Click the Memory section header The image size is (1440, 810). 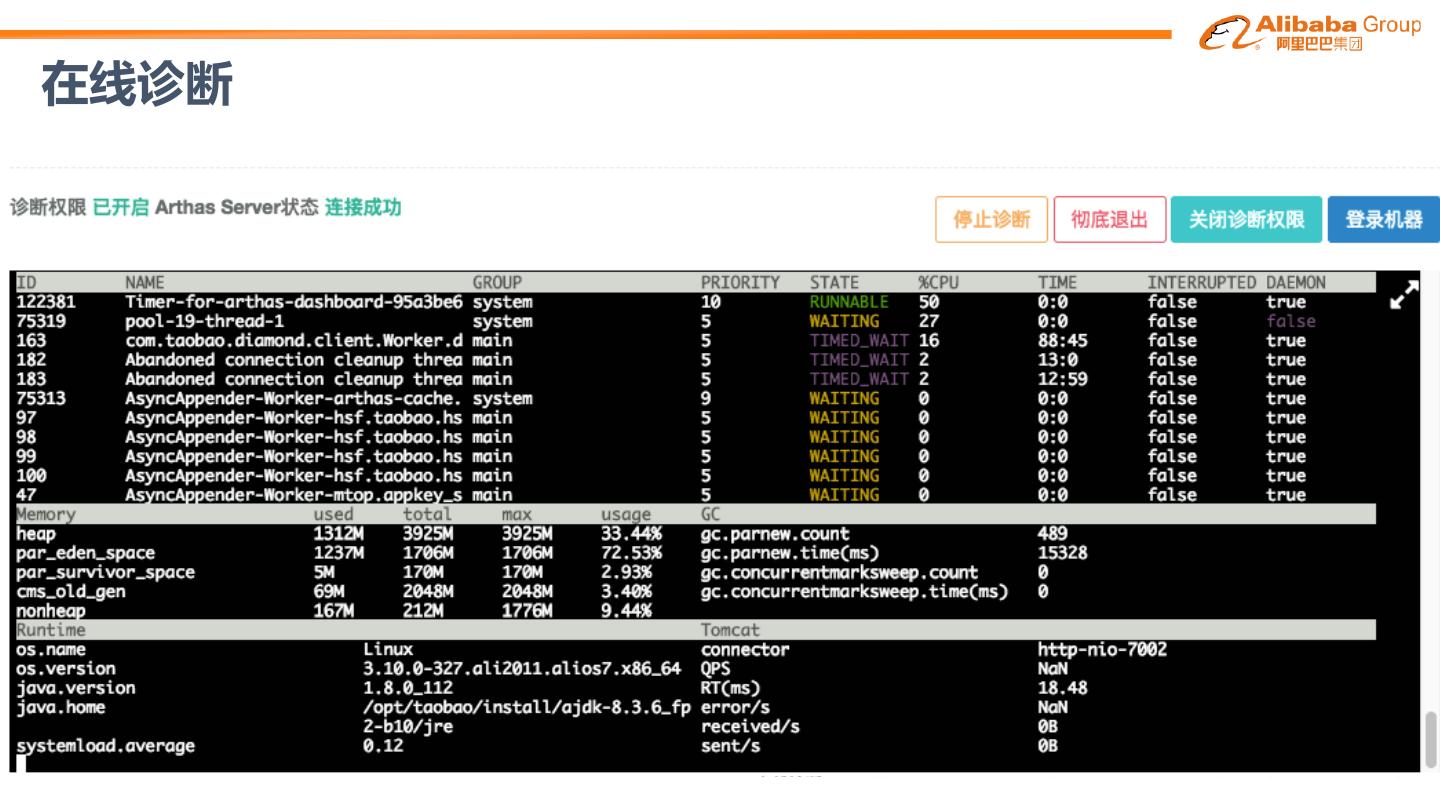coord(46,514)
